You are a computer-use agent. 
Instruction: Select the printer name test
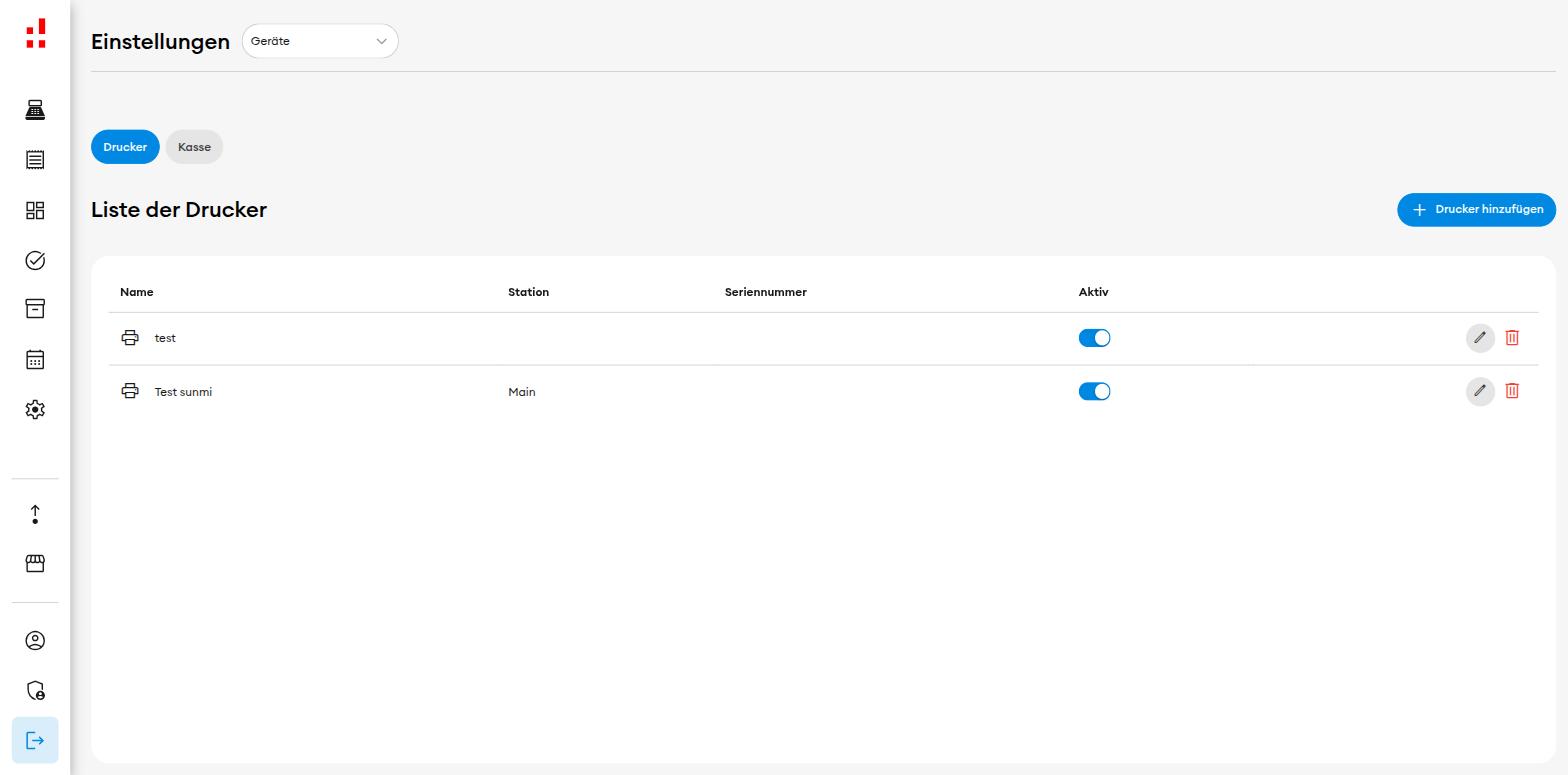165,338
